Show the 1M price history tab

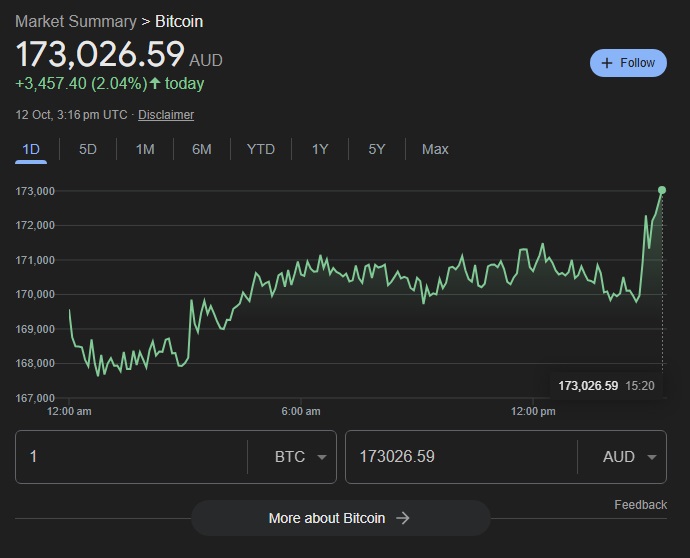point(145,149)
